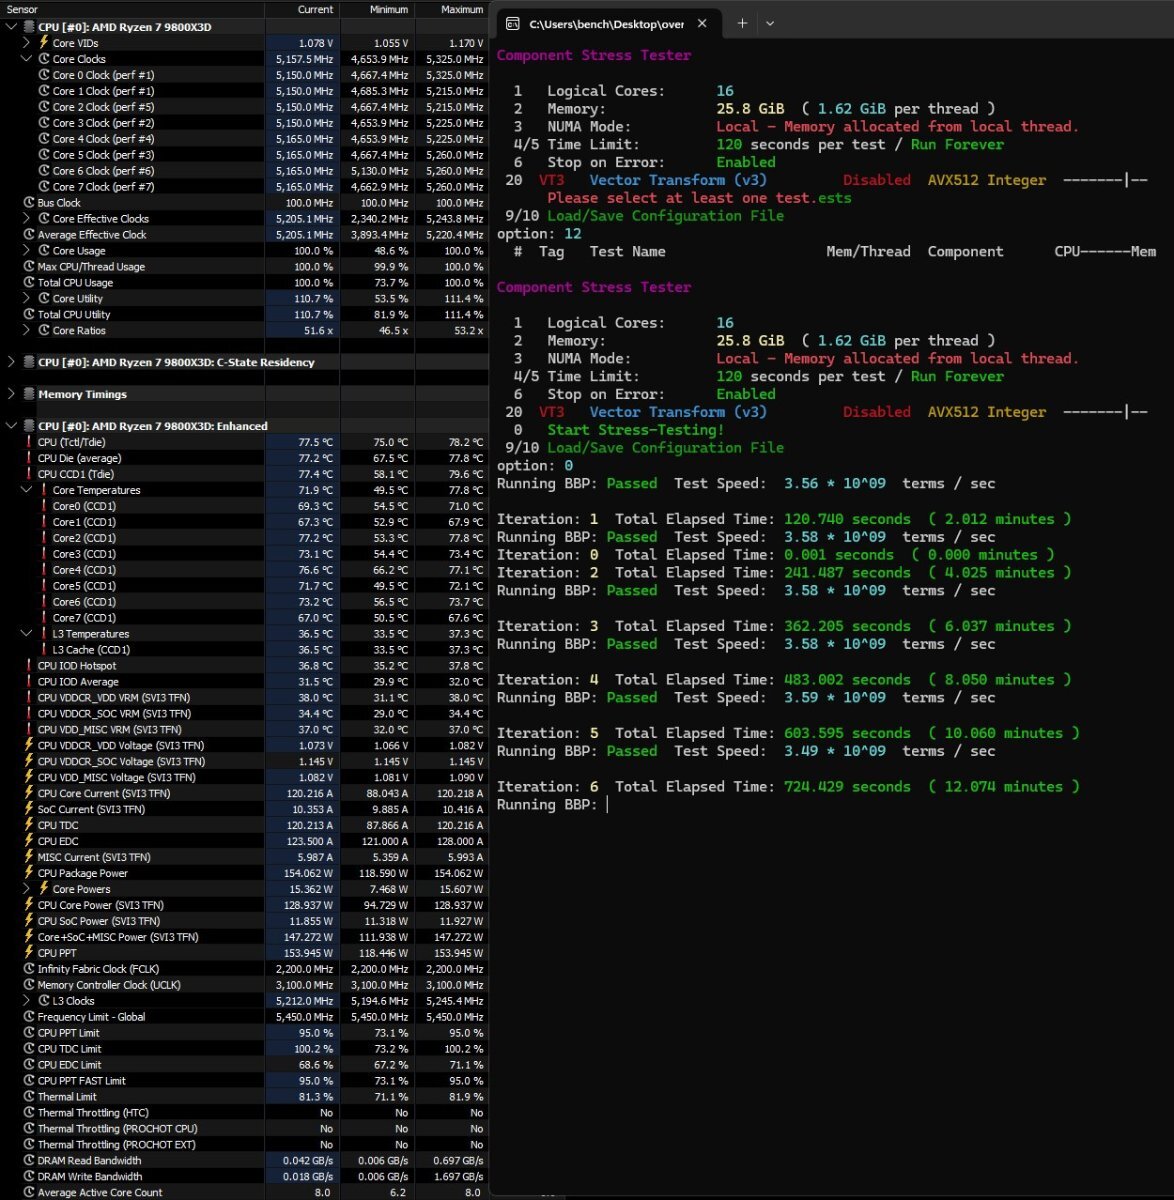Open the terminal new-tab dropdown arrow

point(771,23)
